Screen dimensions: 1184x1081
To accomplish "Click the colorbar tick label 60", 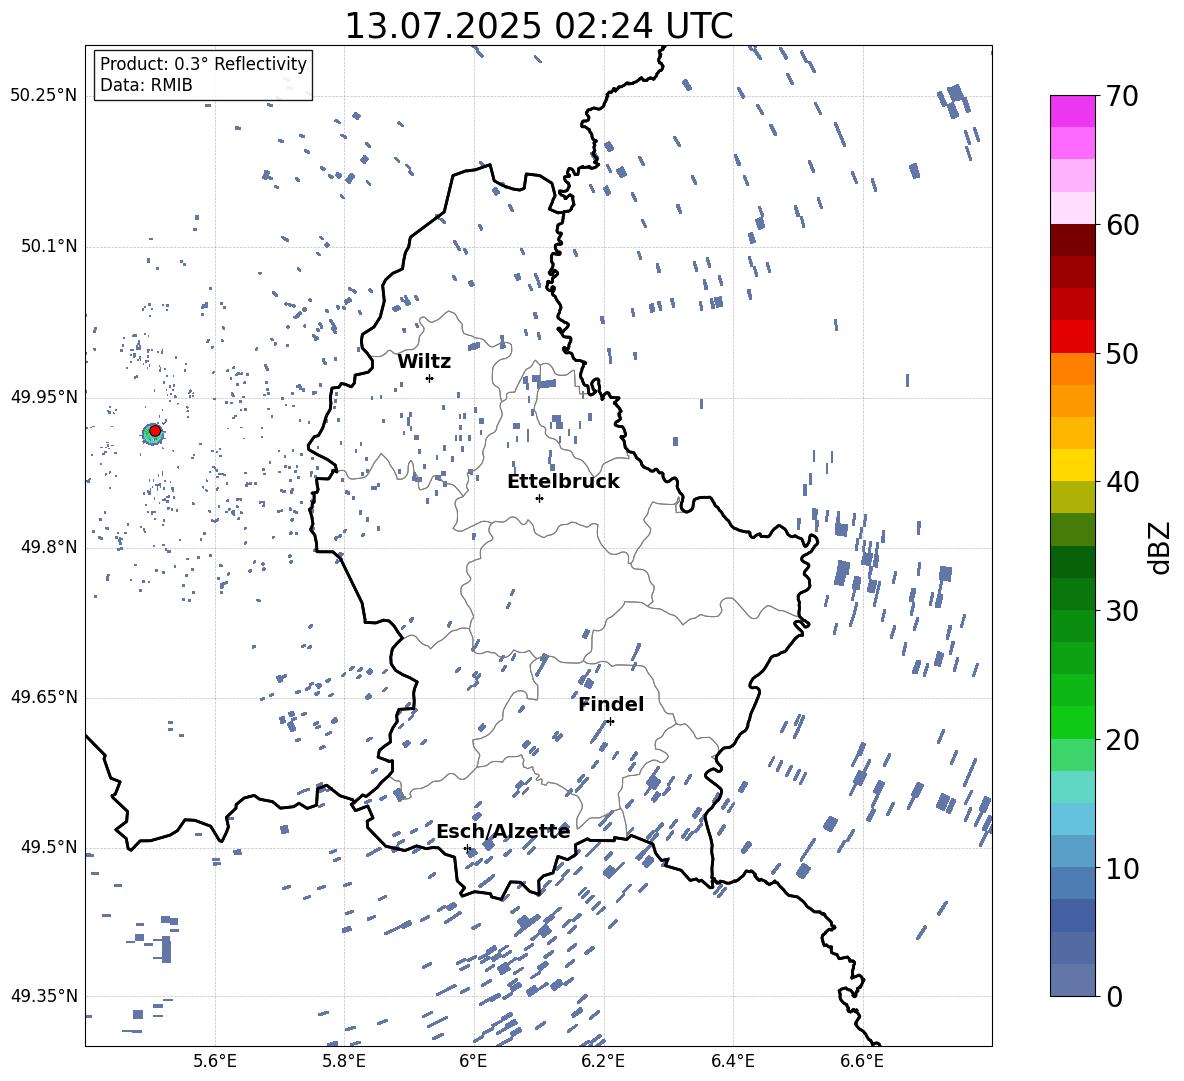I will click(x=1122, y=225).
